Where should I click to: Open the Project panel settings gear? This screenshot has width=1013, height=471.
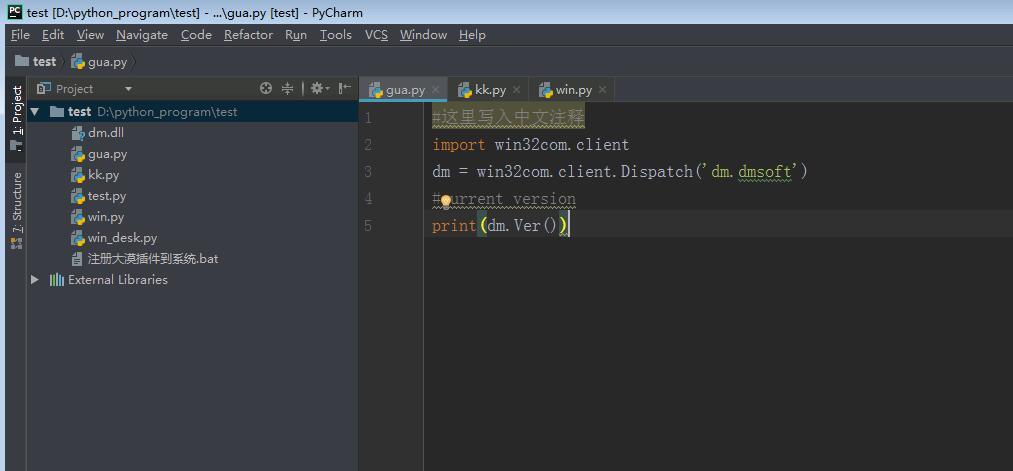click(x=317, y=88)
